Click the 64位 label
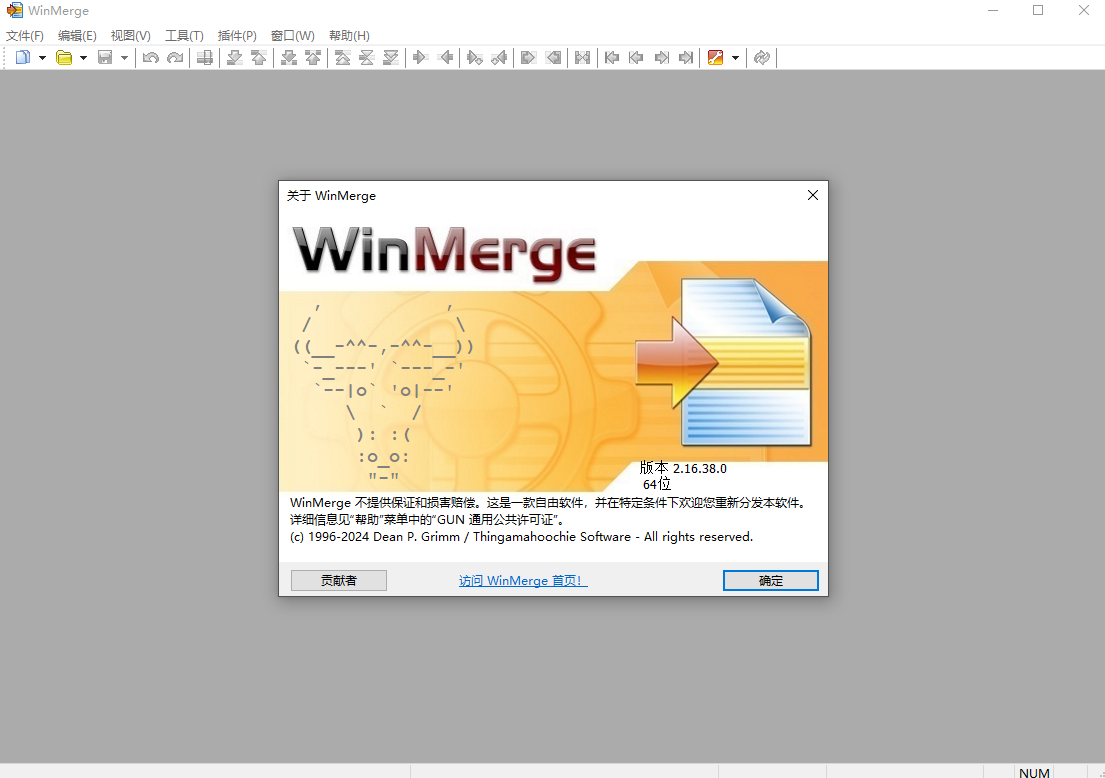The width and height of the screenshot is (1105, 778). click(656, 484)
